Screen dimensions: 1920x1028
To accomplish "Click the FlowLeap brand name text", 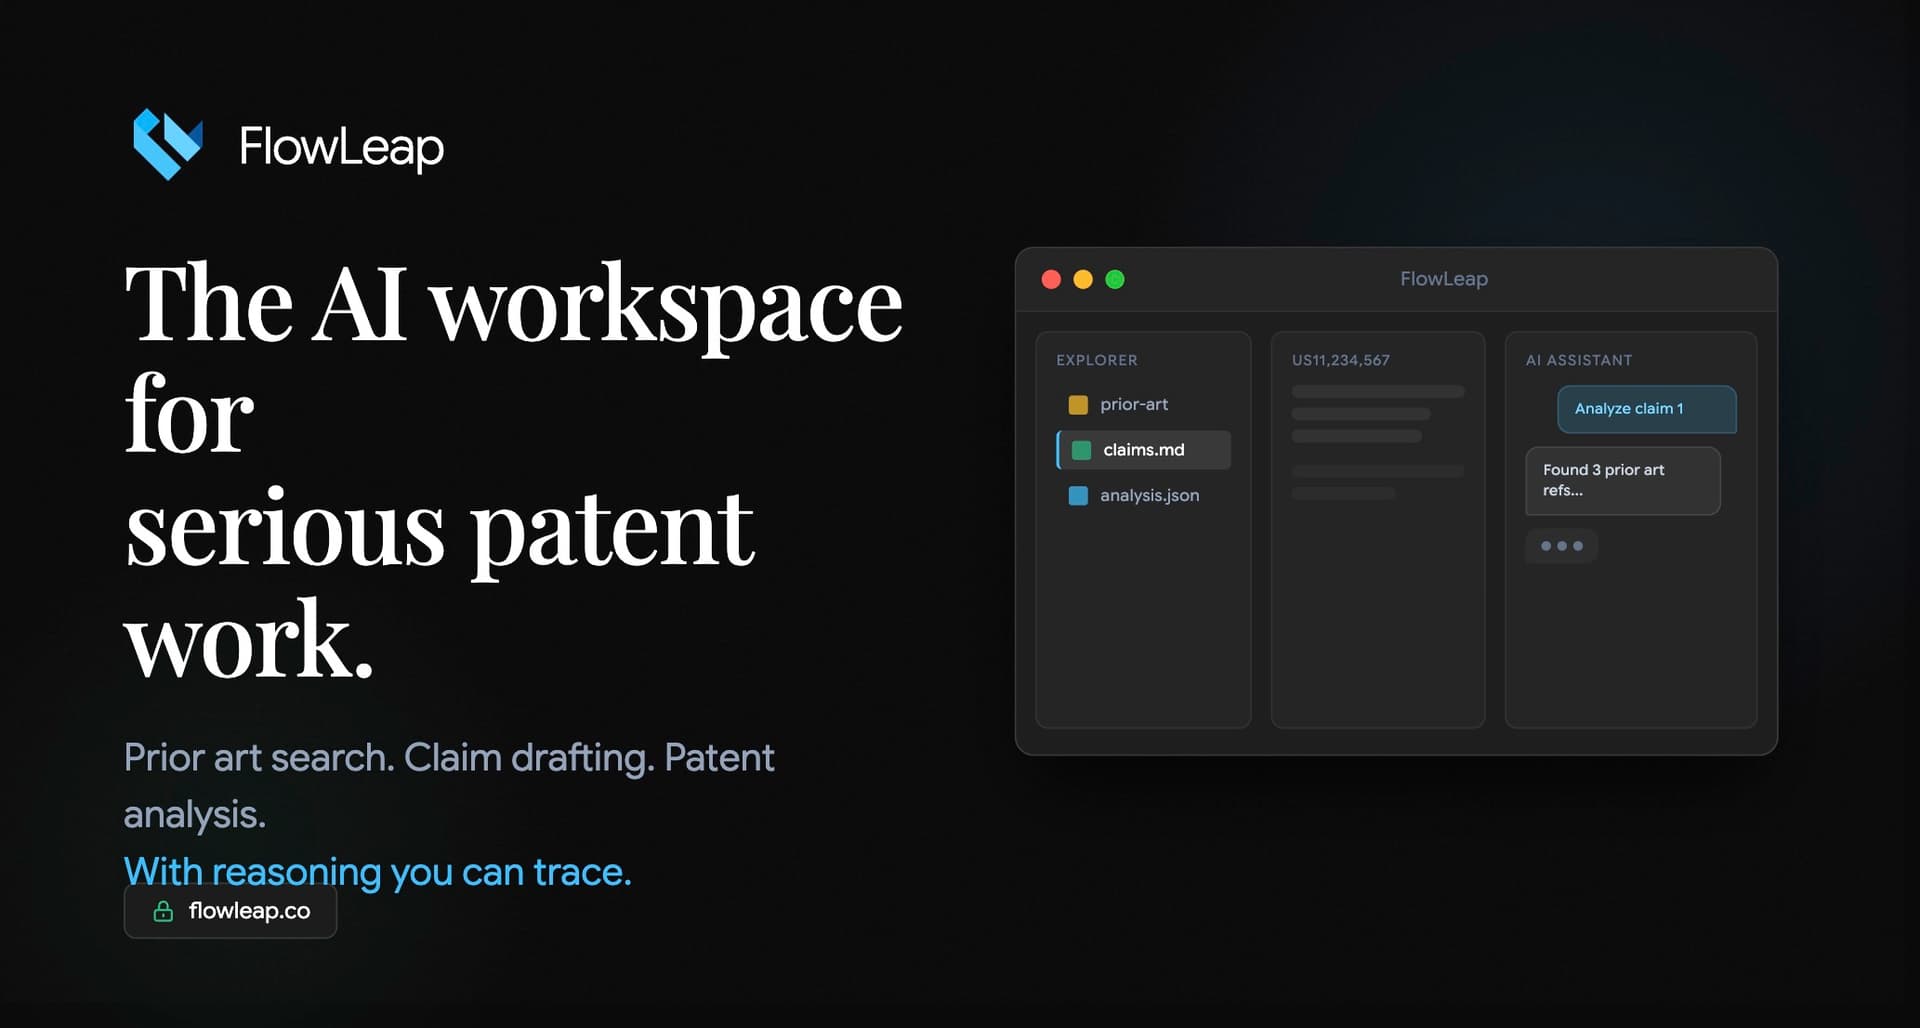I will click(341, 147).
